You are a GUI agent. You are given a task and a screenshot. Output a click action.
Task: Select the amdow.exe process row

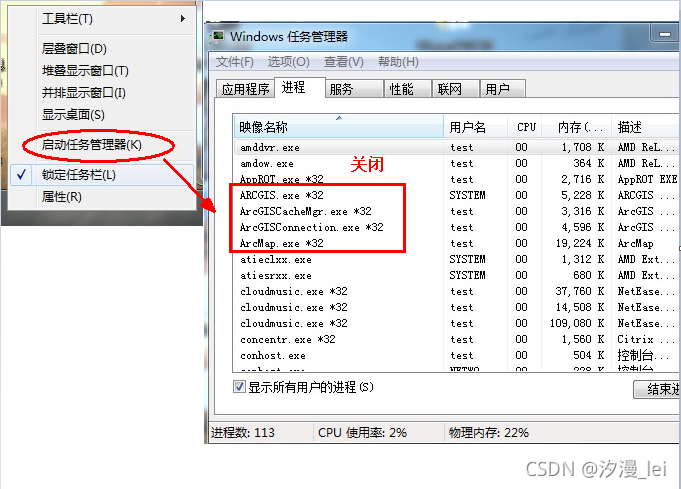[456, 163]
